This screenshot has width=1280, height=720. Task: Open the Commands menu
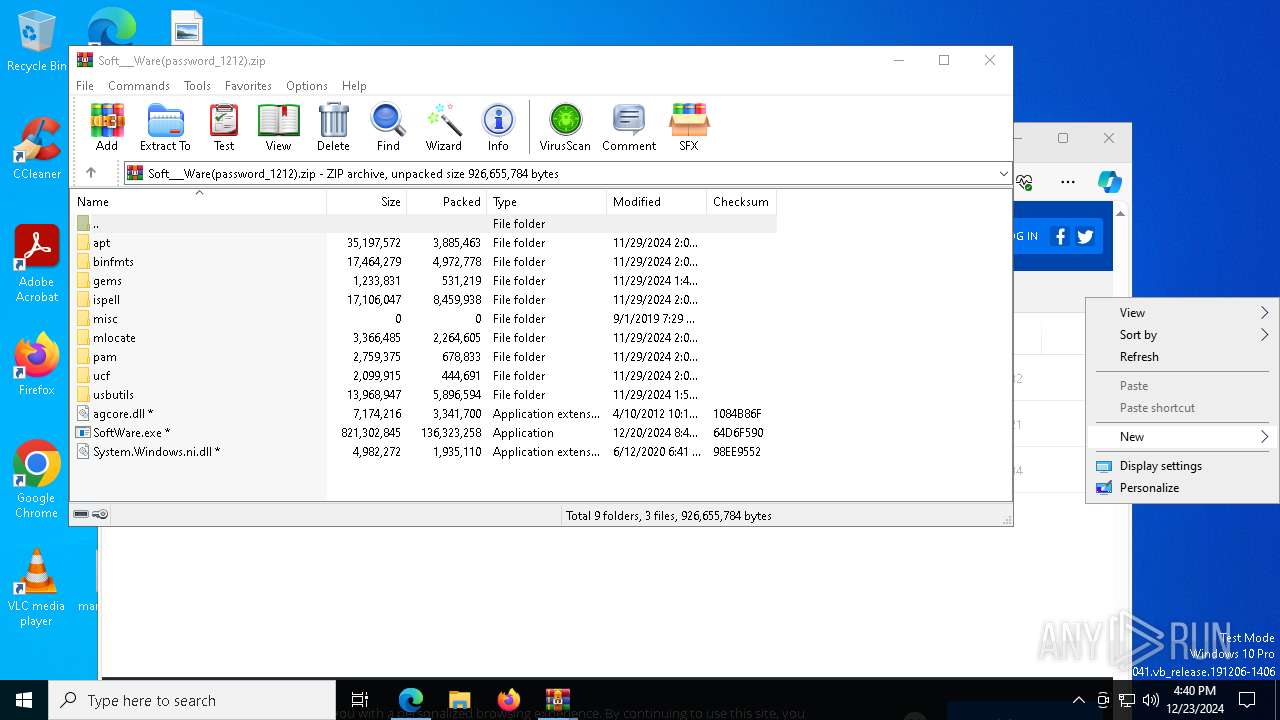(139, 86)
